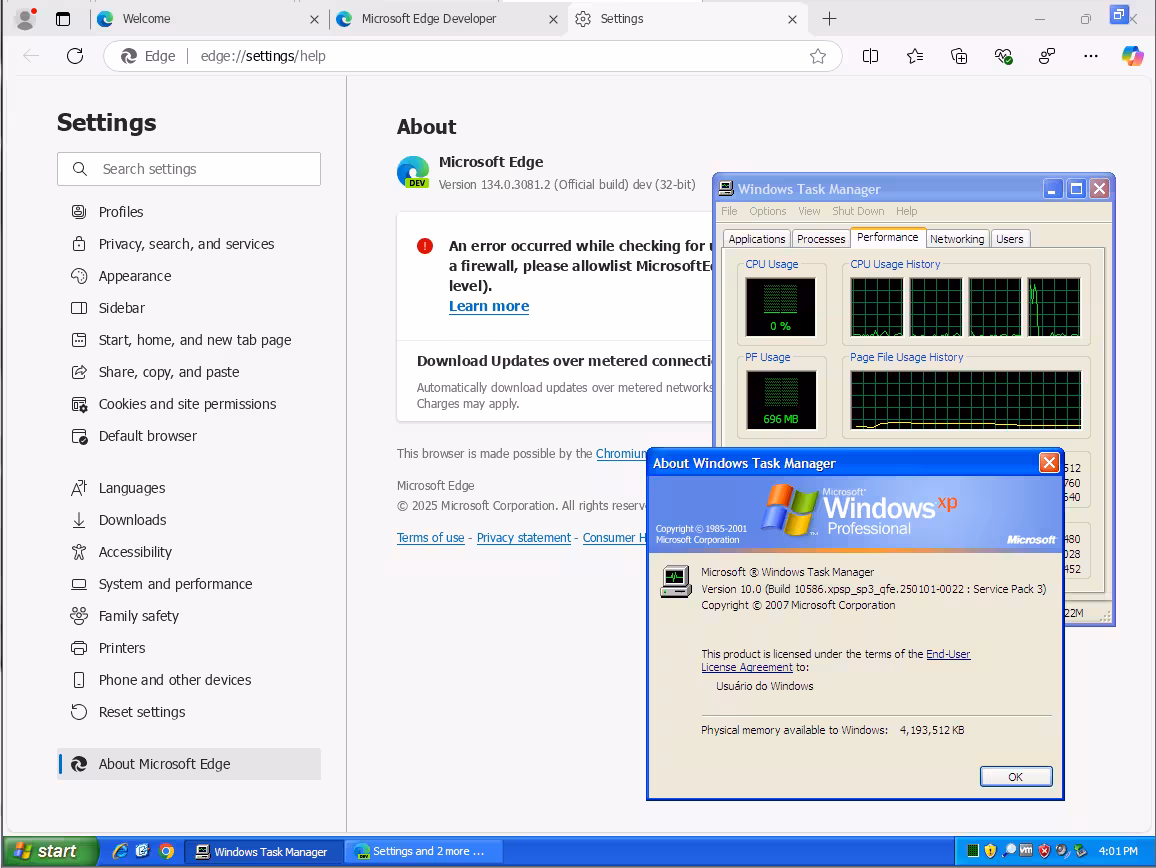Click the address bar URL
The width and height of the screenshot is (1156, 868).
(263, 56)
